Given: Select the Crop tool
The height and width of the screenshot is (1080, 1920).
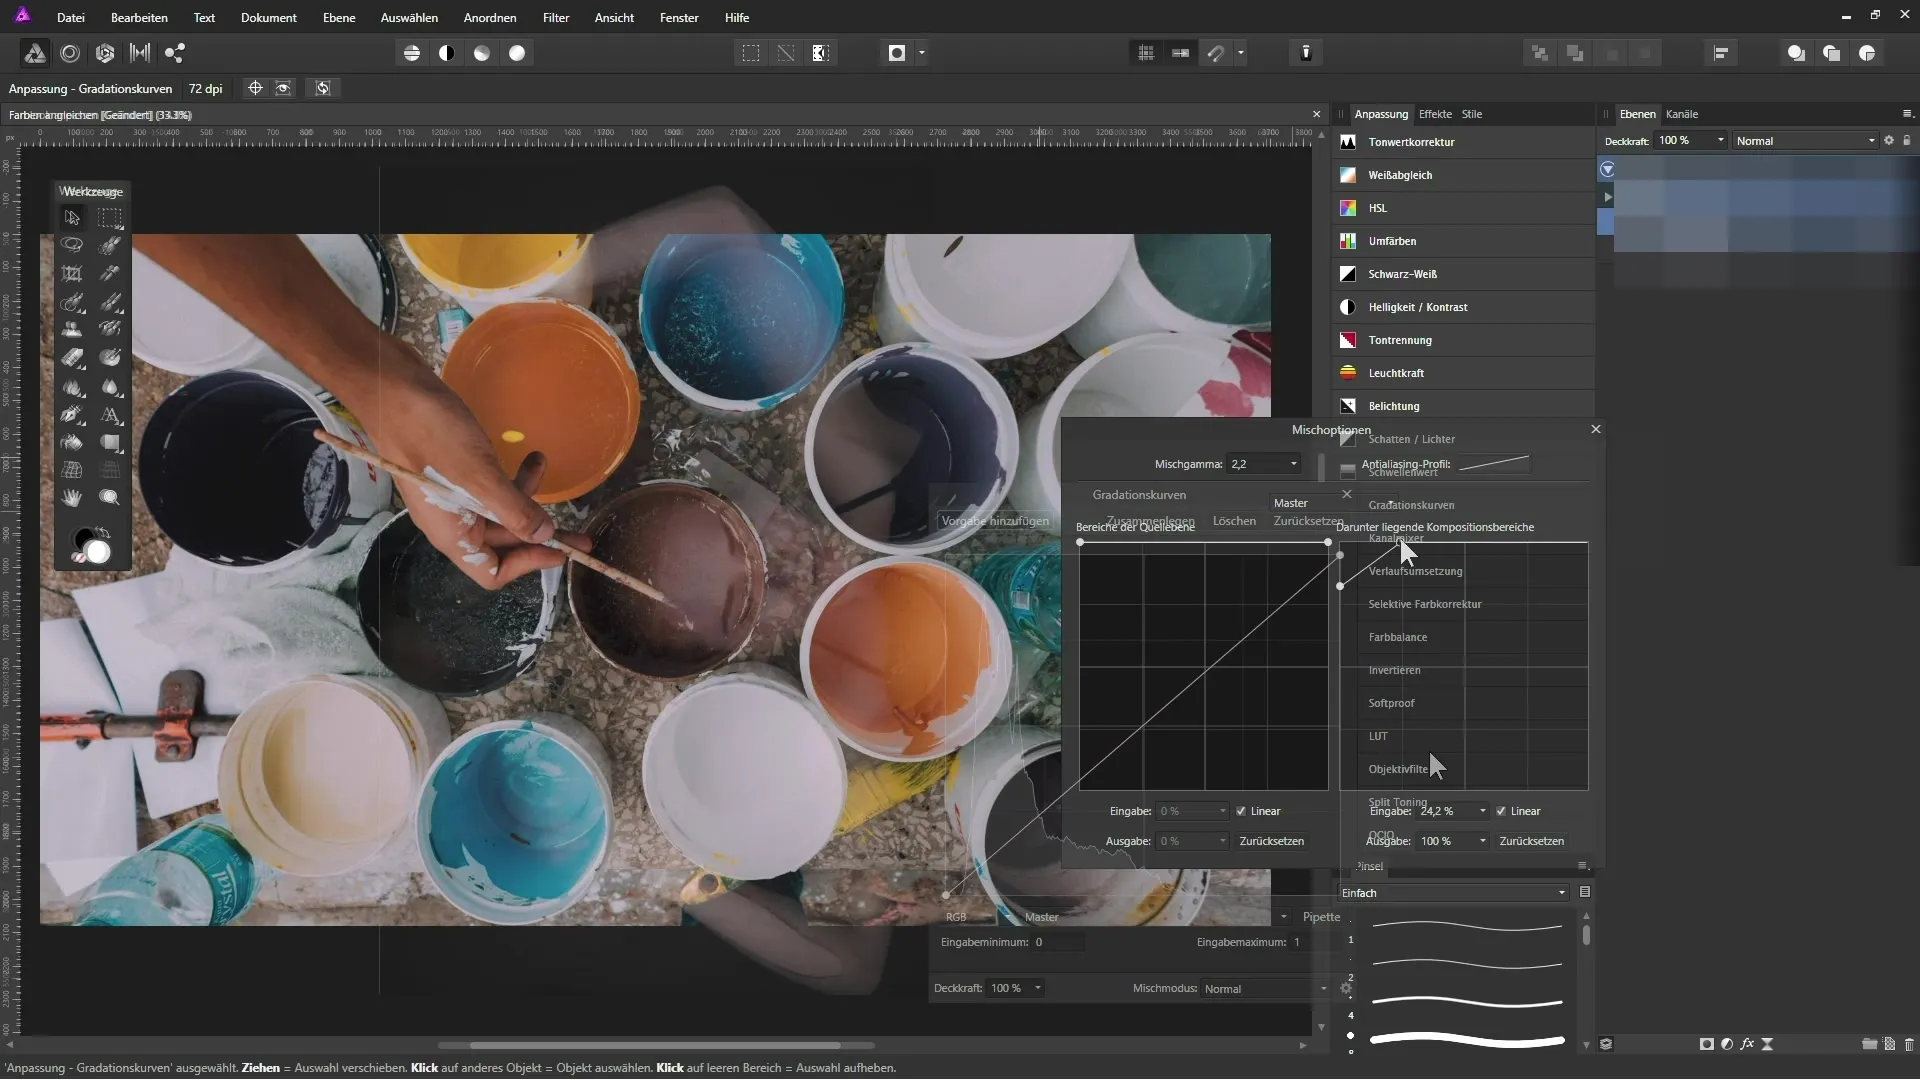Looking at the screenshot, I should (72, 273).
